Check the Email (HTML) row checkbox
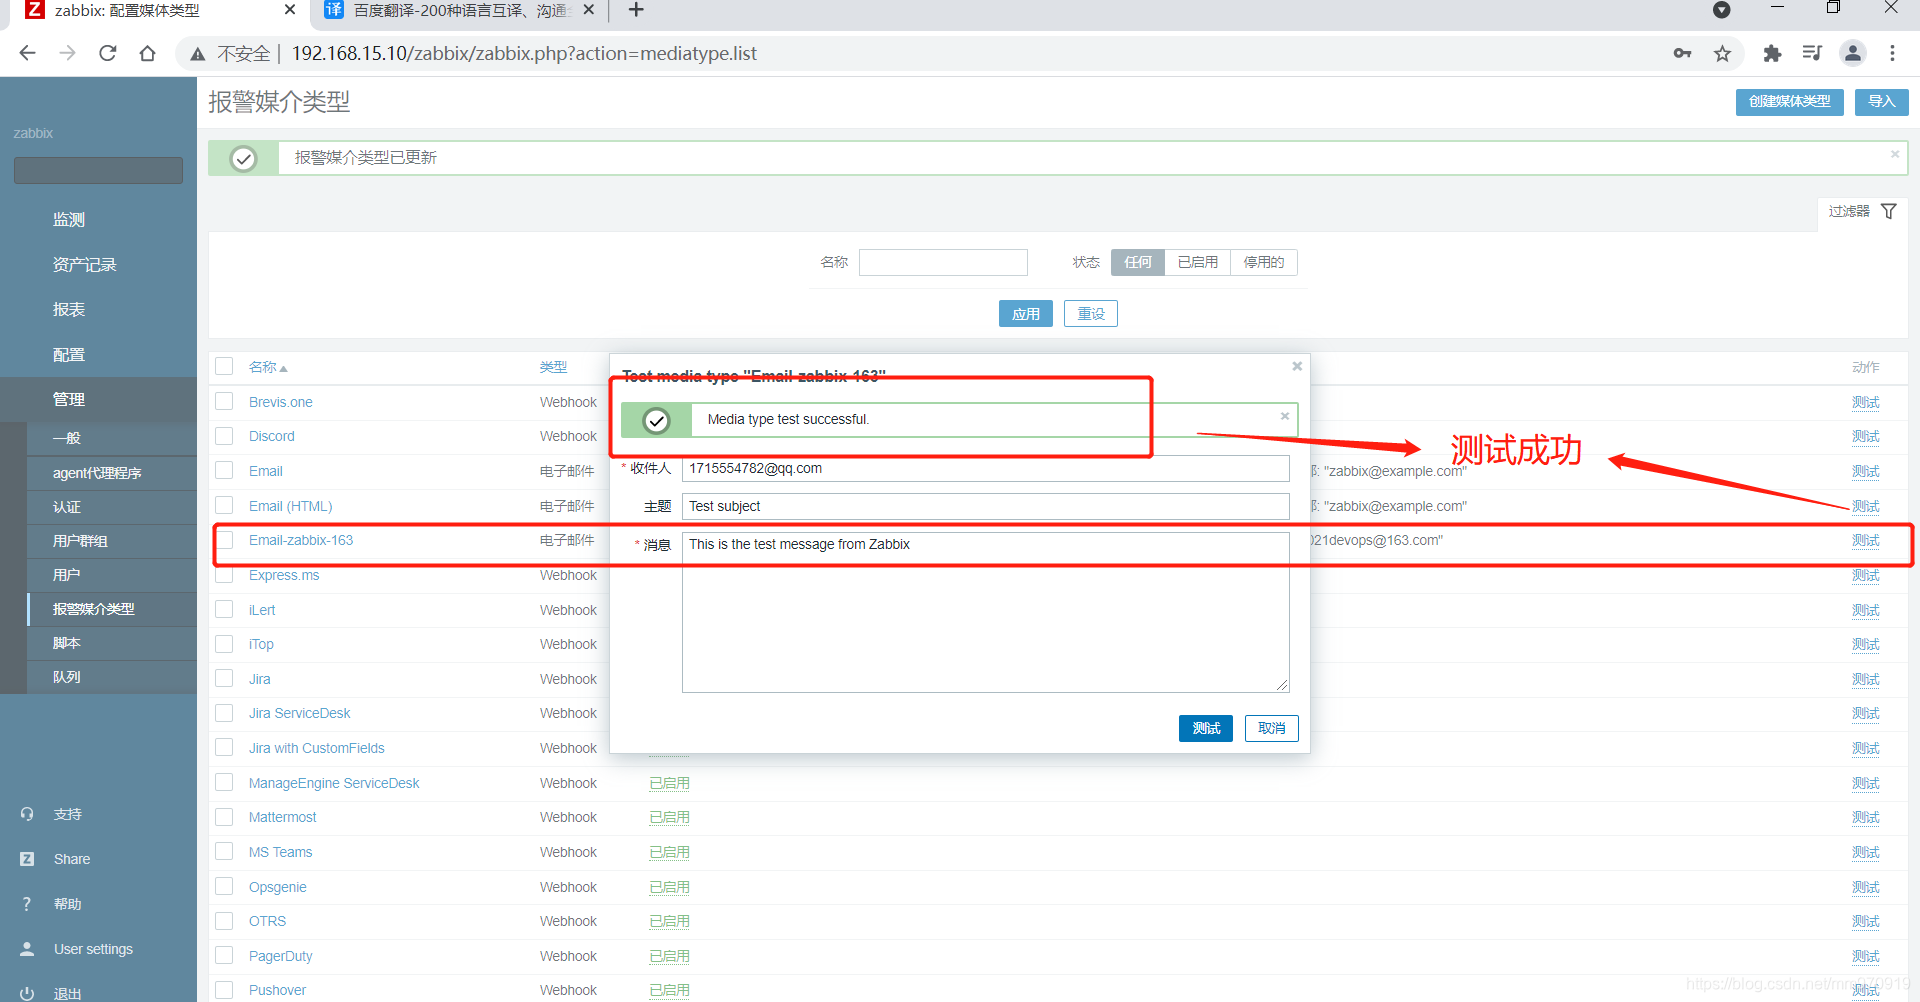Viewport: 1920px width, 1002px height. (224, 505)
